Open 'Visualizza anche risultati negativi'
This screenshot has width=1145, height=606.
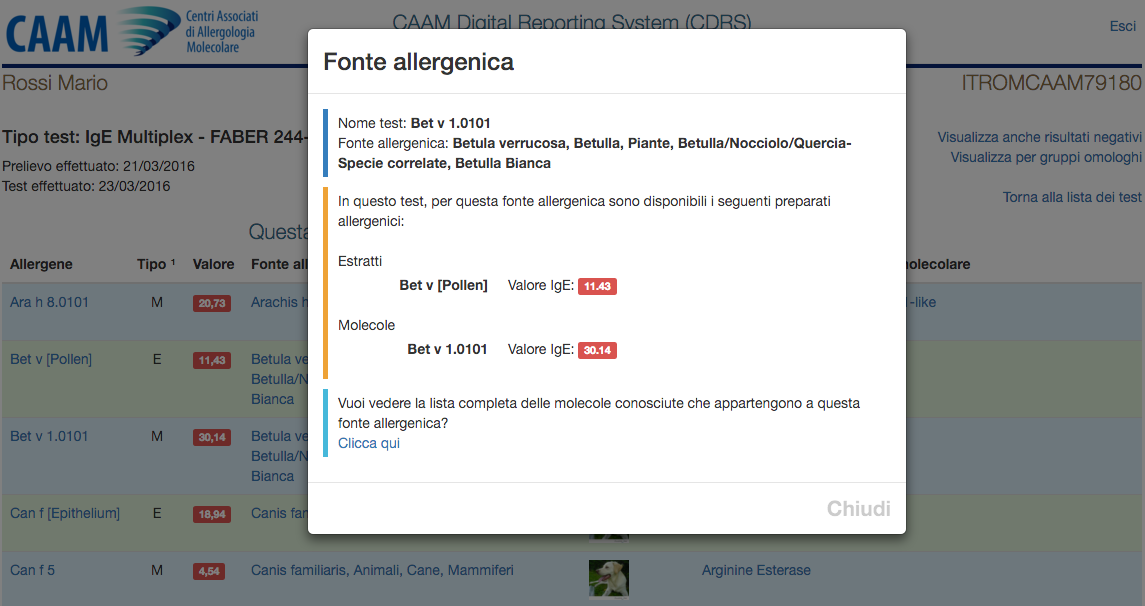(x=1039, y=137)
